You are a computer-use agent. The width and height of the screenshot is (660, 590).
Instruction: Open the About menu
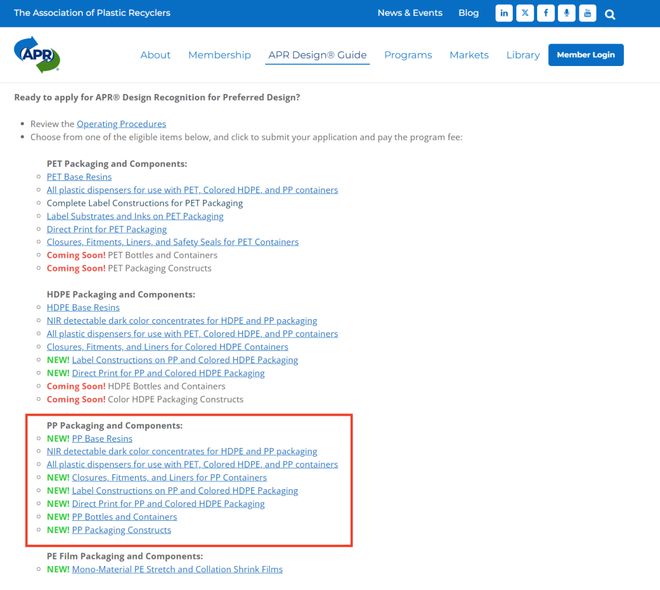tap(155, 55)
